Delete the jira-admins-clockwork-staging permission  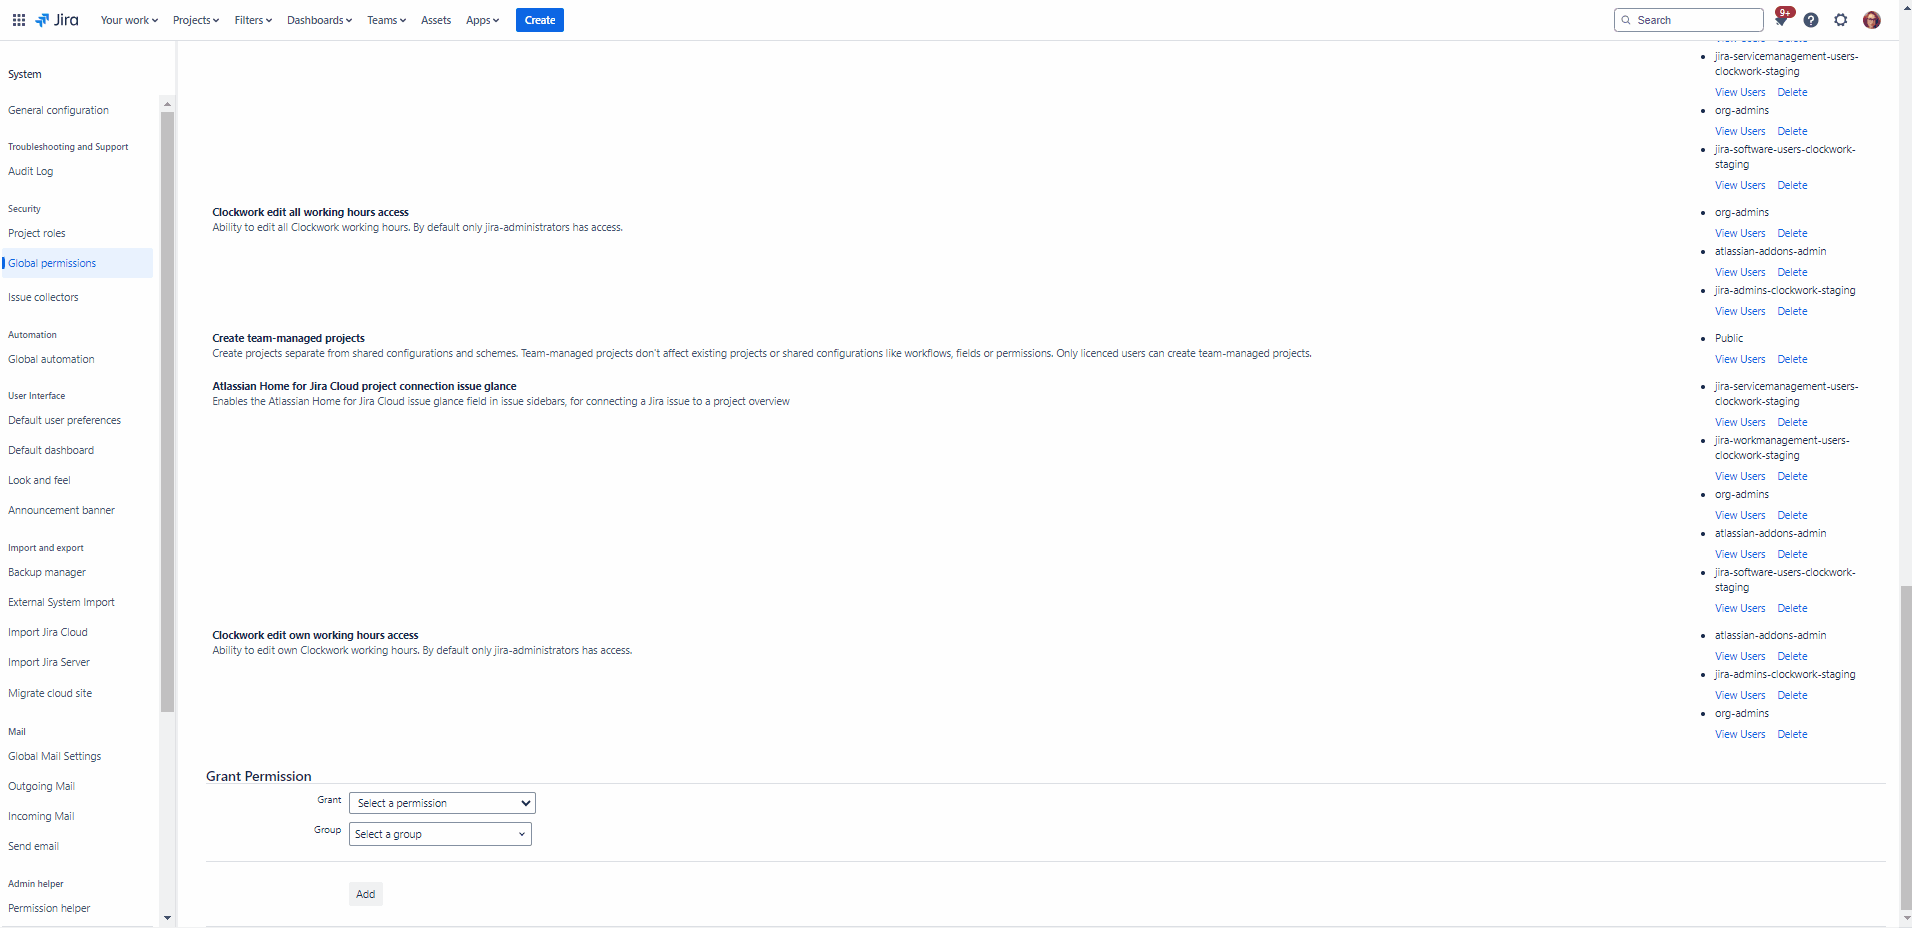point(1792,311)
